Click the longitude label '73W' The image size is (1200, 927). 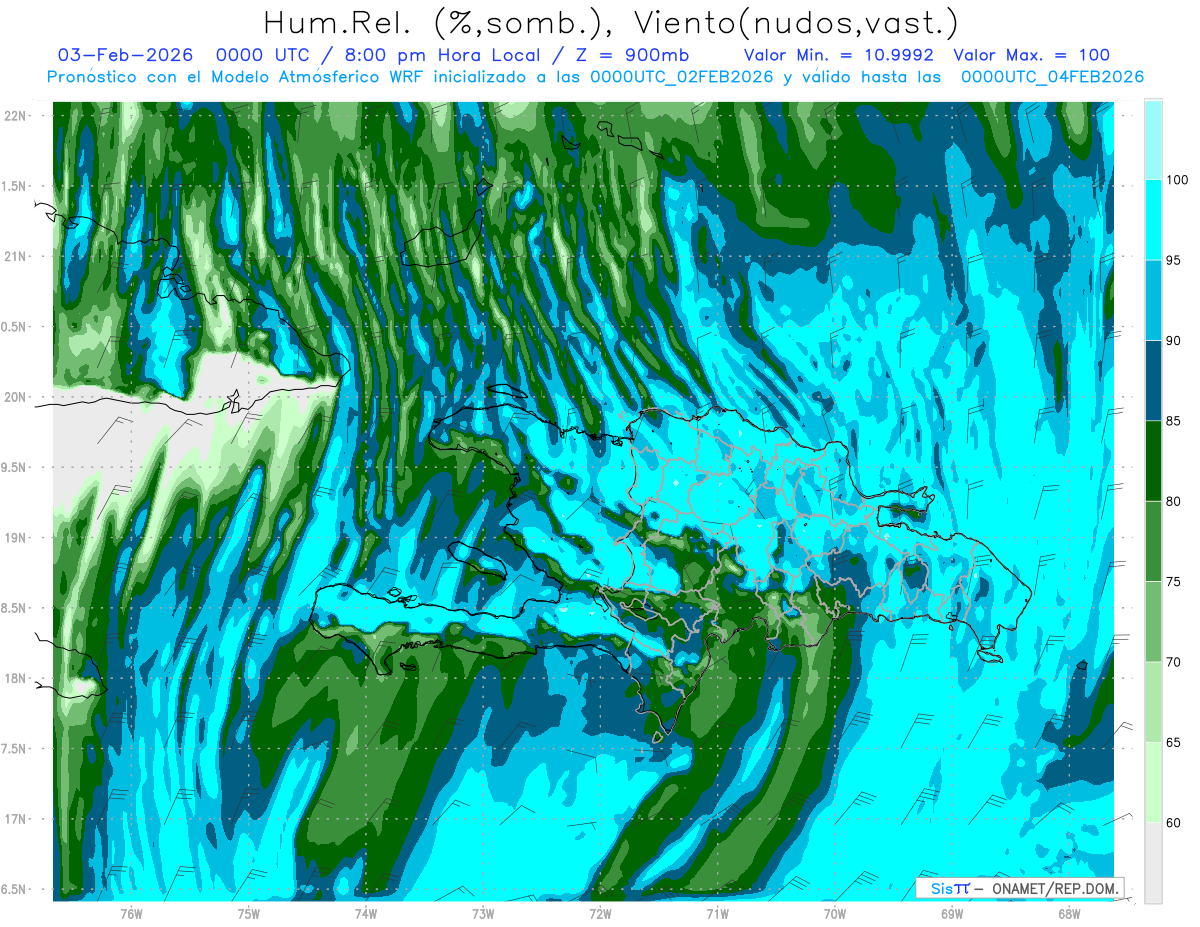coord(483,914)
